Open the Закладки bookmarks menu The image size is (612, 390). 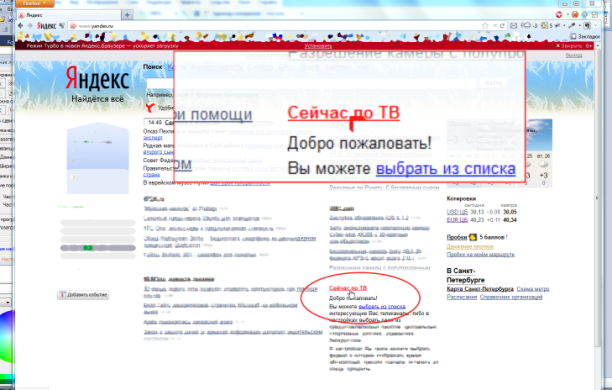[x=585, y=36]
